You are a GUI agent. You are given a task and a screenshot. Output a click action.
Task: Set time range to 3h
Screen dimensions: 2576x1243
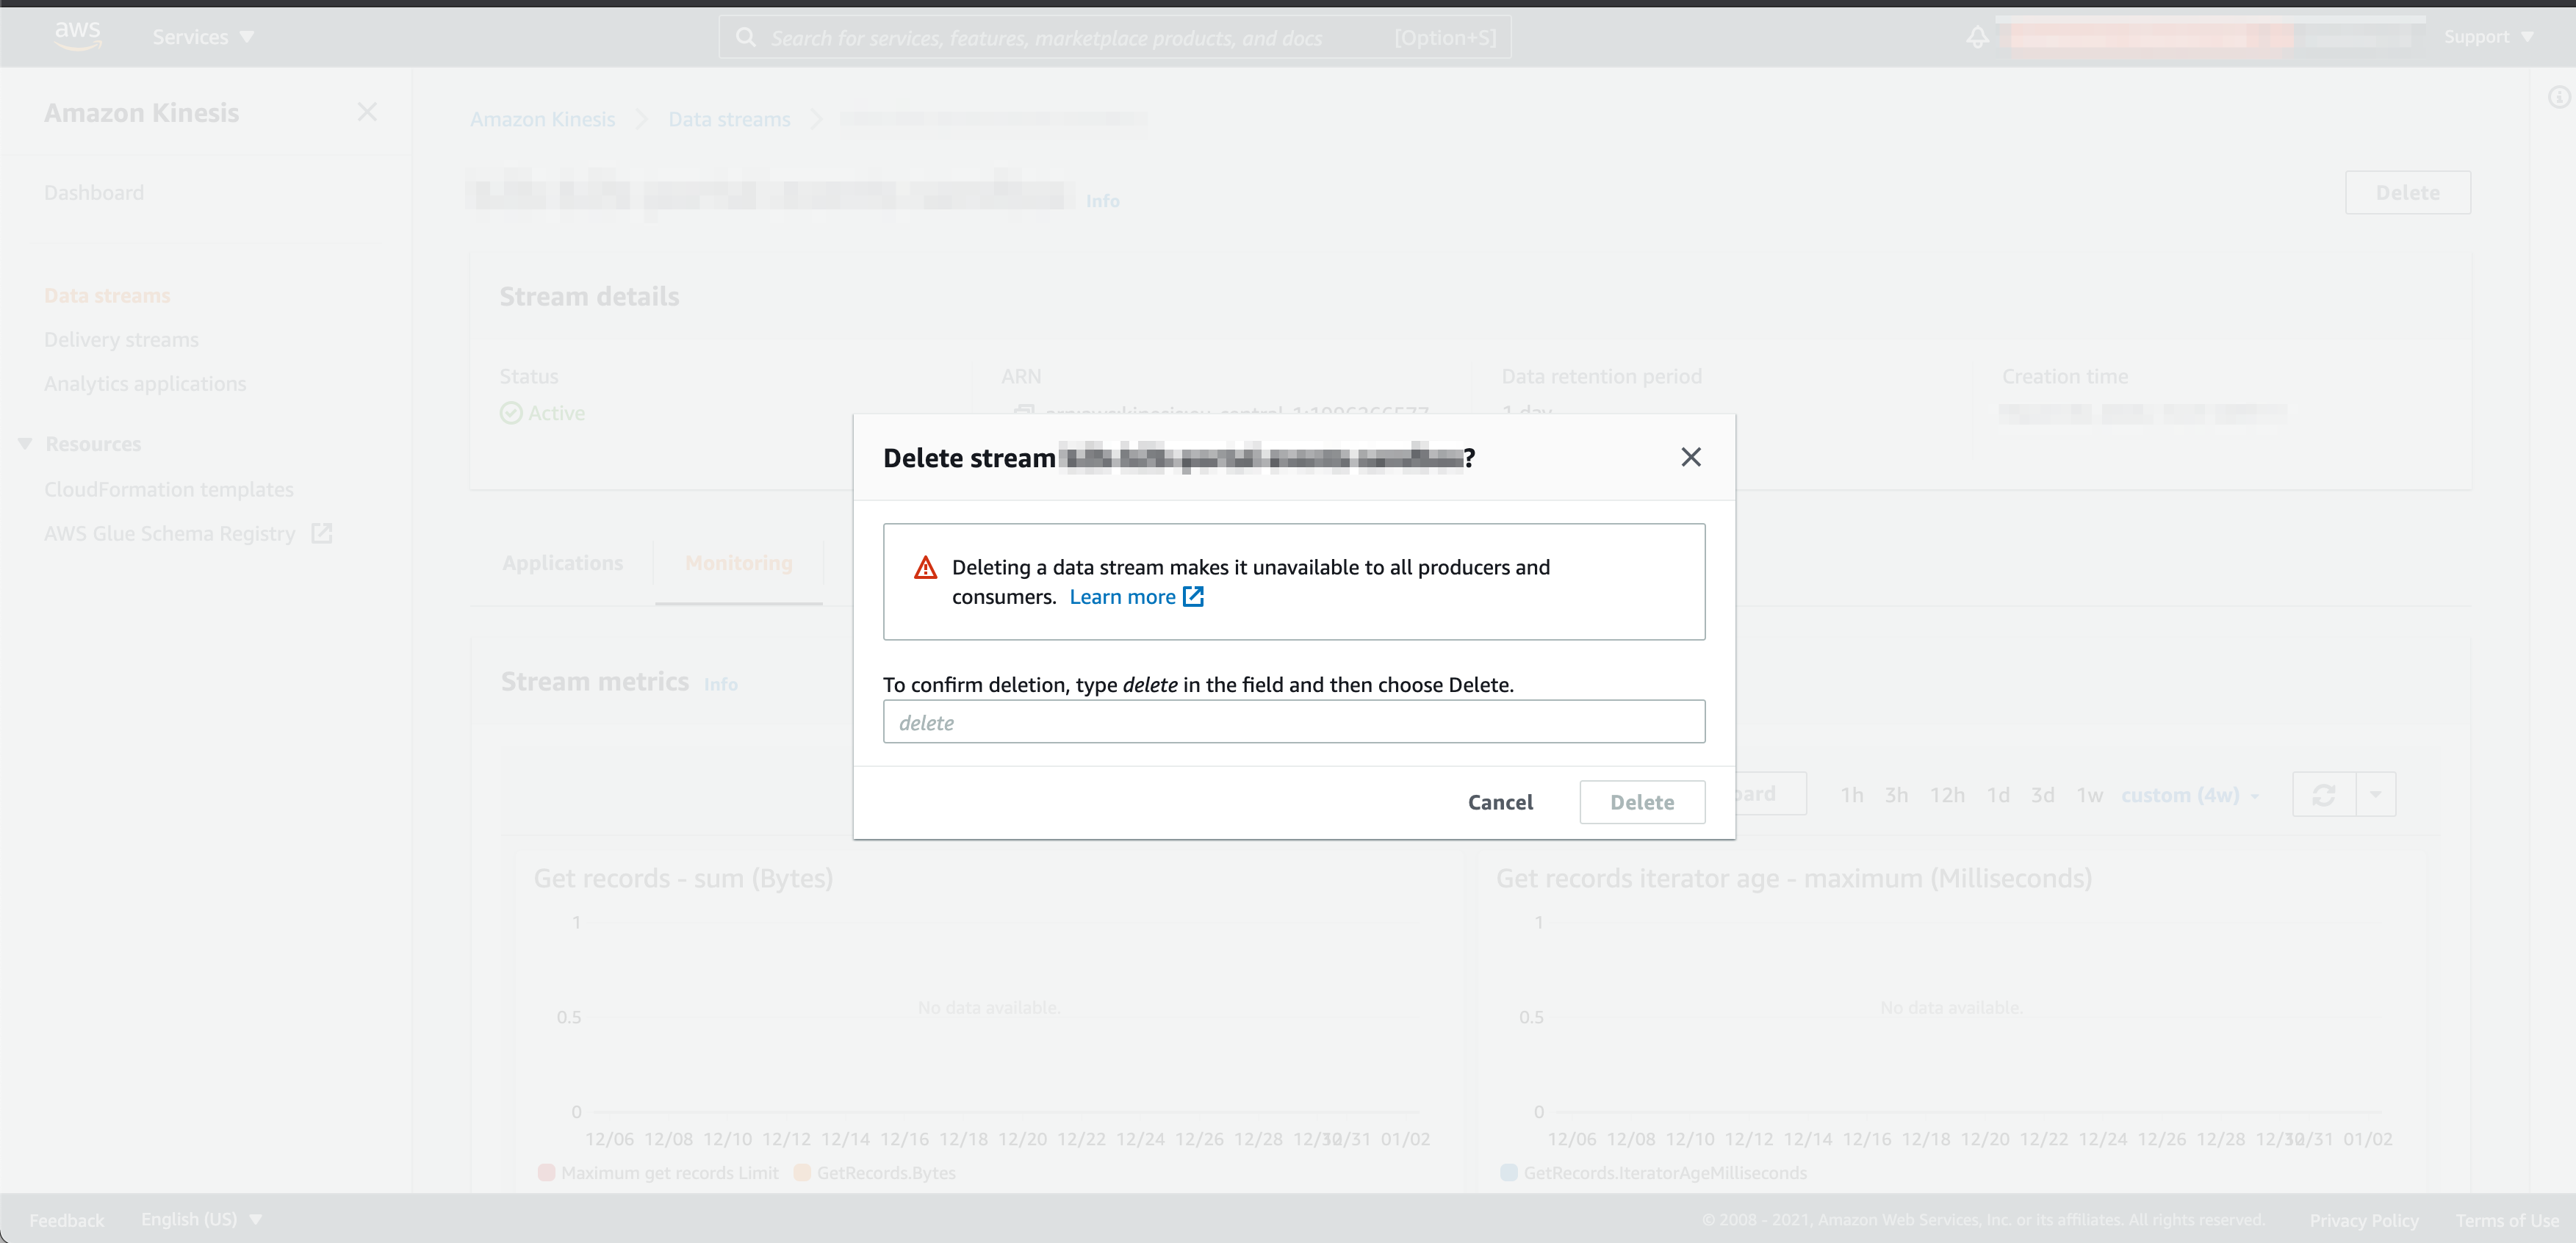(1896, 795)
